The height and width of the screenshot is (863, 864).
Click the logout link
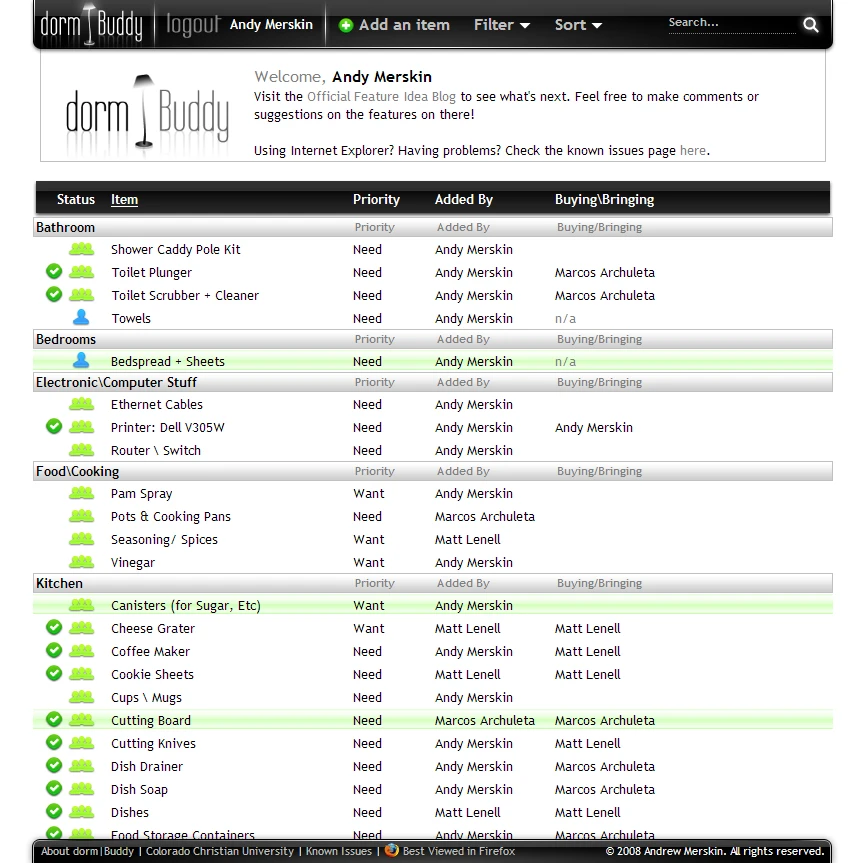[192, 25]
